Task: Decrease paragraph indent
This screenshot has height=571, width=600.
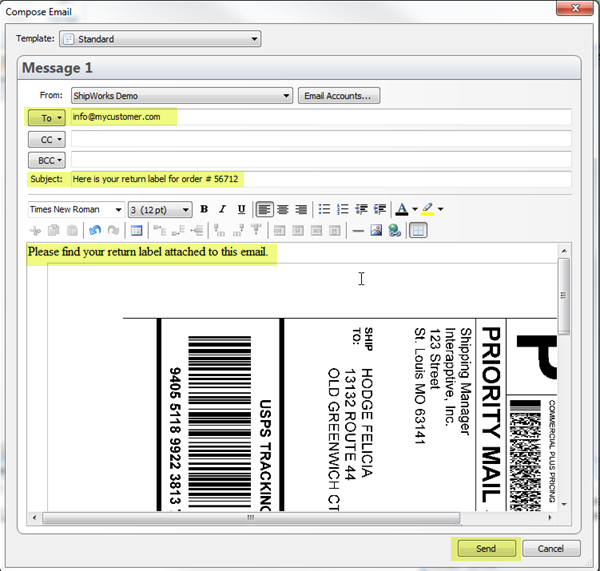Action: [x=361, y=209]
